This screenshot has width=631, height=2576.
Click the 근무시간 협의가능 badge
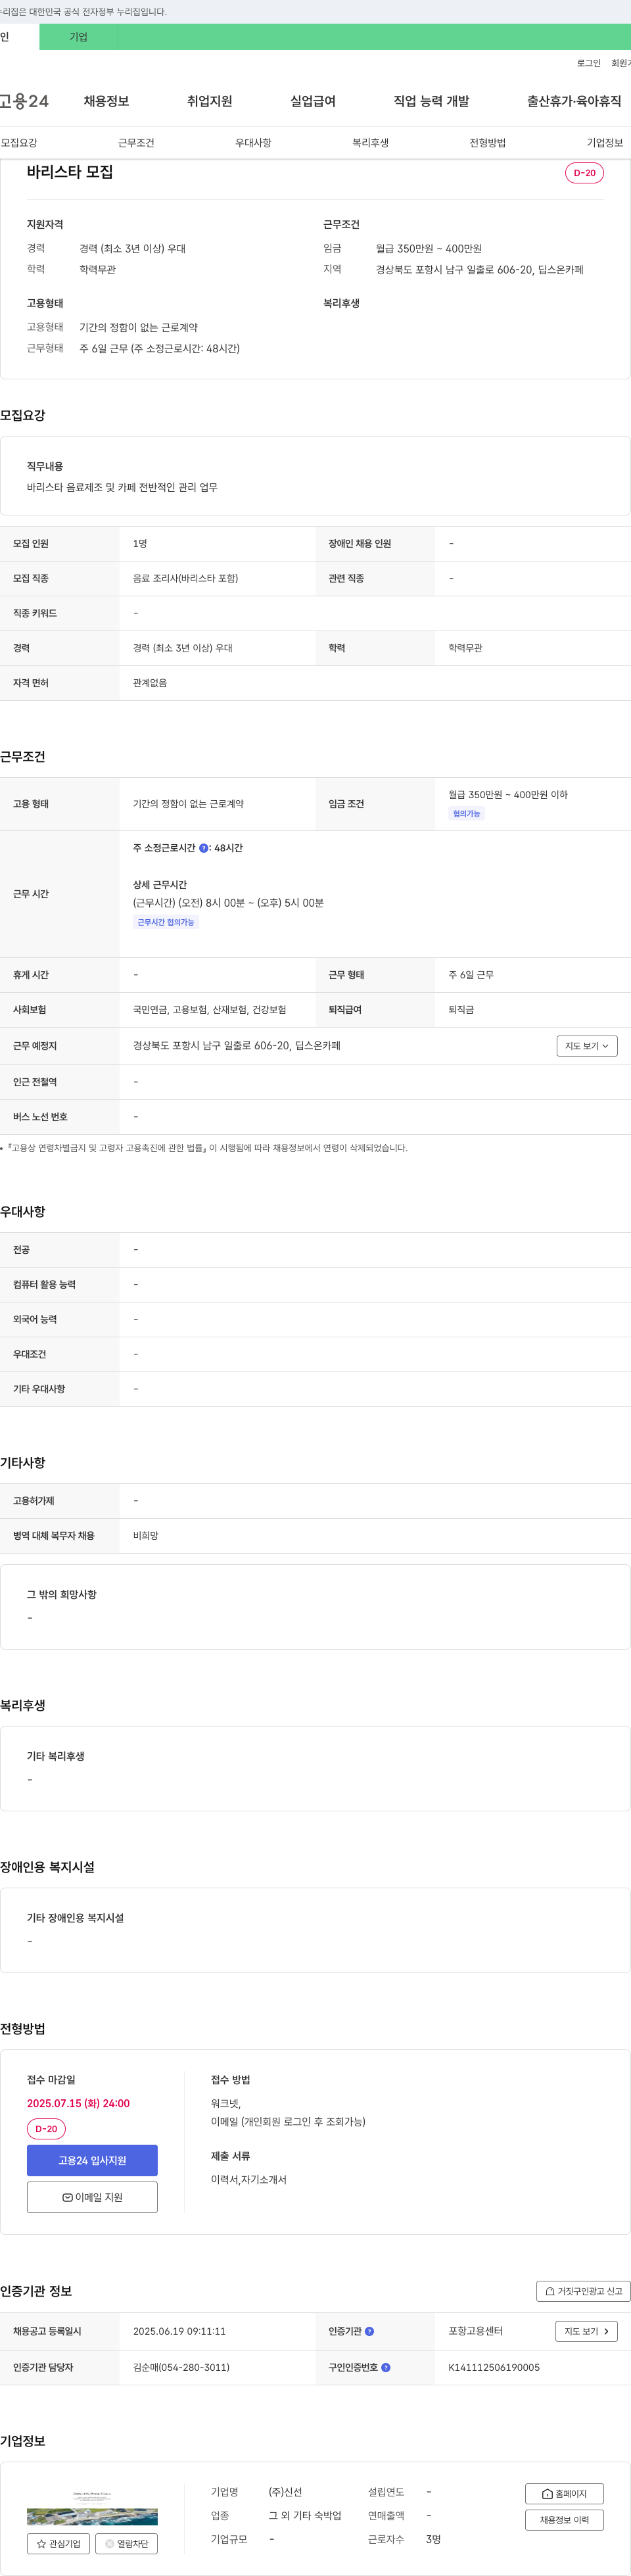(166, 922)
